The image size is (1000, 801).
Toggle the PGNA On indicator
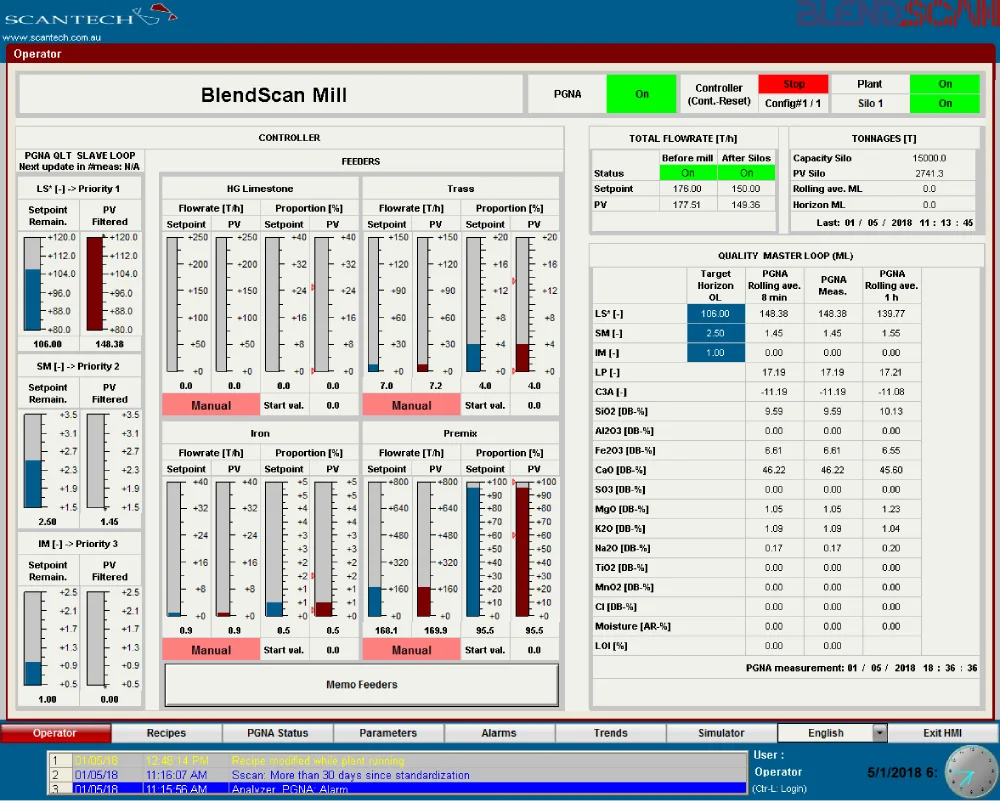641,94
